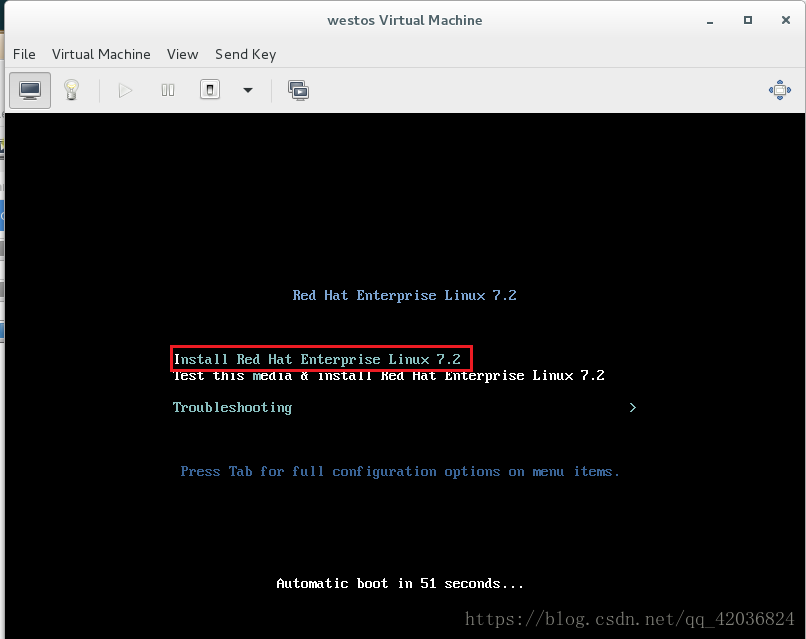Open the Send Key menu
The image size is (806, 639).
tap(246, 54)
